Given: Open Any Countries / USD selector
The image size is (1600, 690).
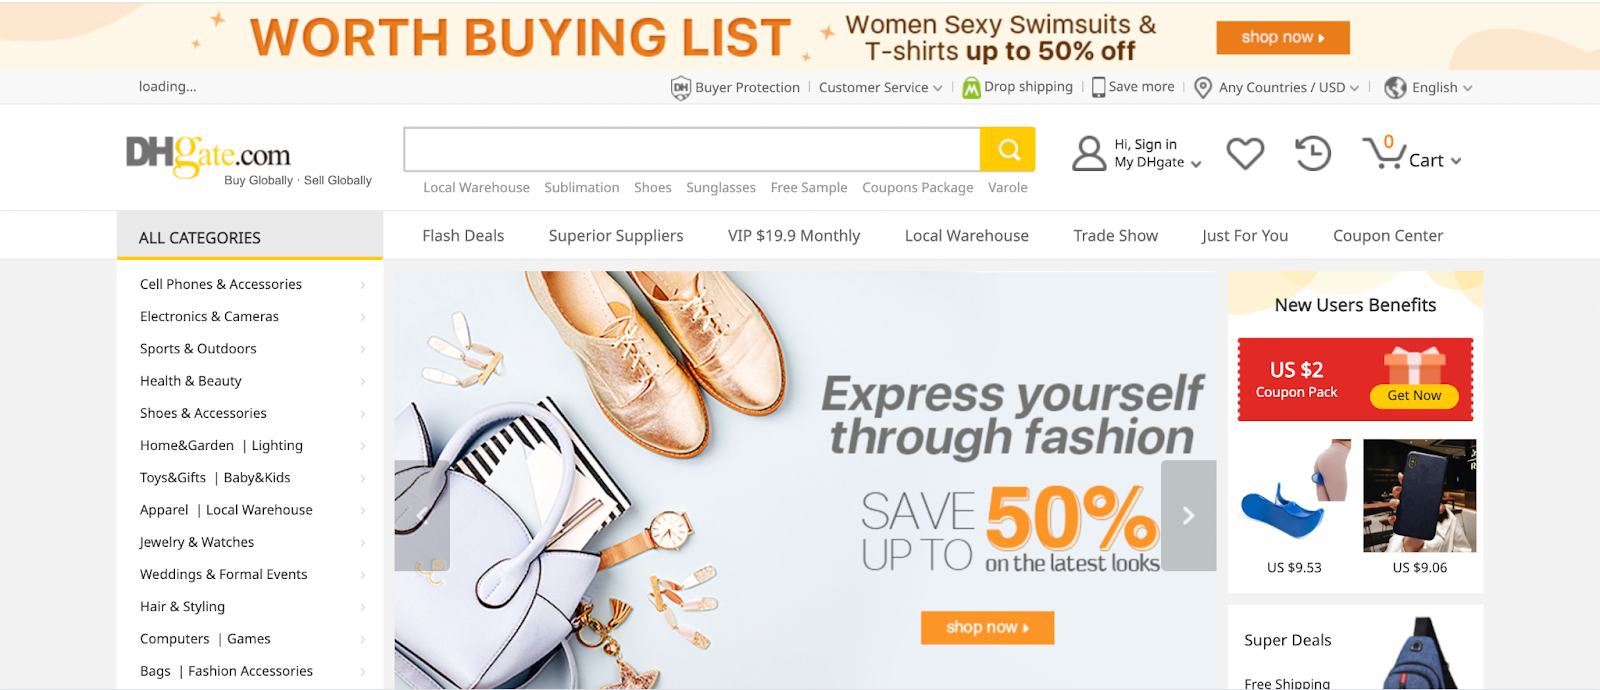Looking at the screenshot, I should click(x=1277, y=88).
